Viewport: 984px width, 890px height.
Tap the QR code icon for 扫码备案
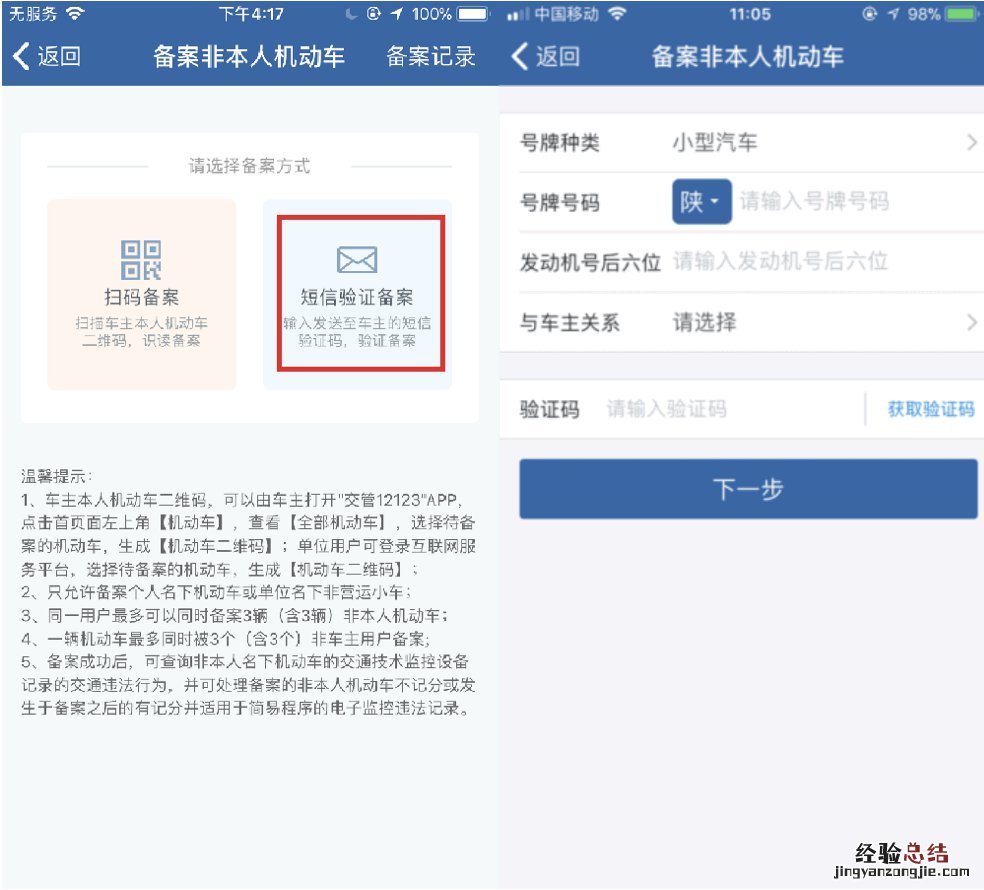click(141, 260)
